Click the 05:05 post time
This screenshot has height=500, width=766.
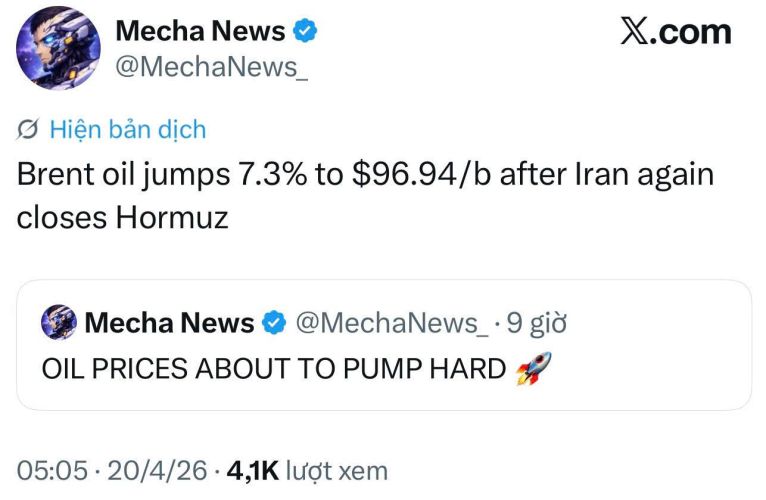coord(52,471)
